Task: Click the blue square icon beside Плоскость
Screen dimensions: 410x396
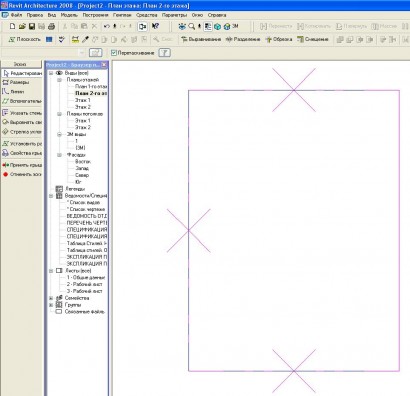Action: tap(49, 39)
